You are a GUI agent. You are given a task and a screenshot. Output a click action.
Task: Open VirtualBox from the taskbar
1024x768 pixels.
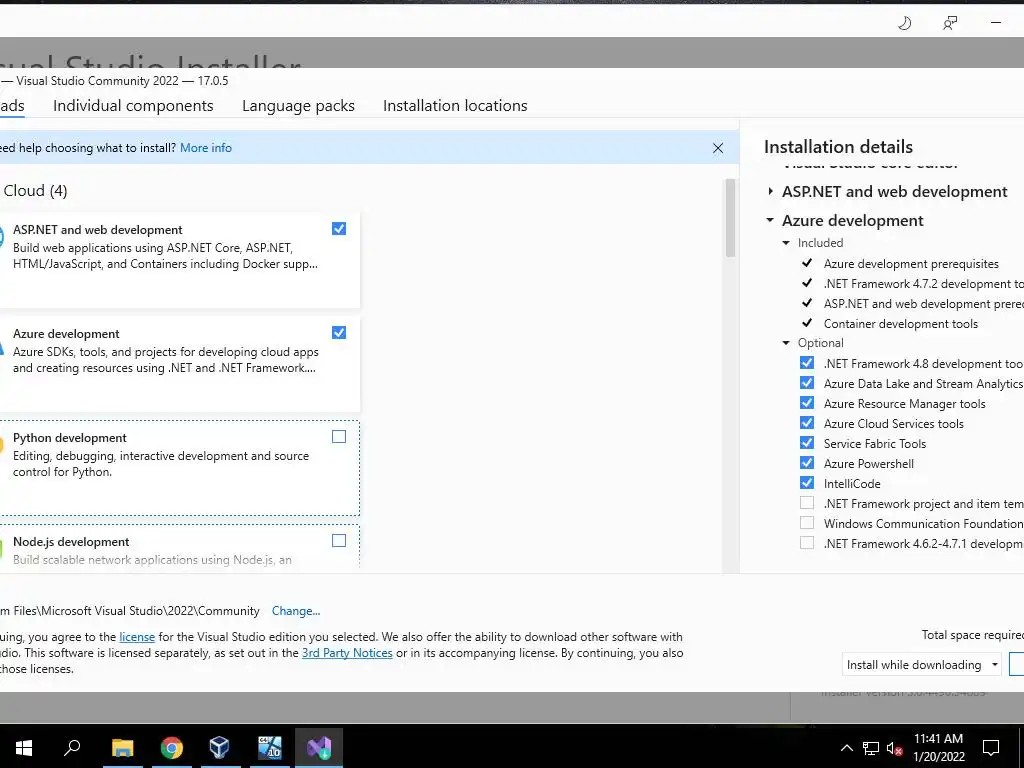[x=220, y=747]
